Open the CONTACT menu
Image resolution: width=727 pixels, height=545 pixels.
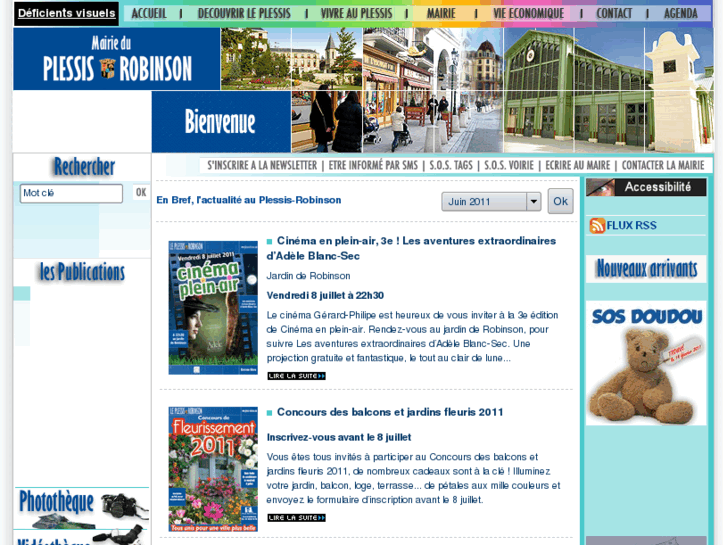[x=614, y=13]
